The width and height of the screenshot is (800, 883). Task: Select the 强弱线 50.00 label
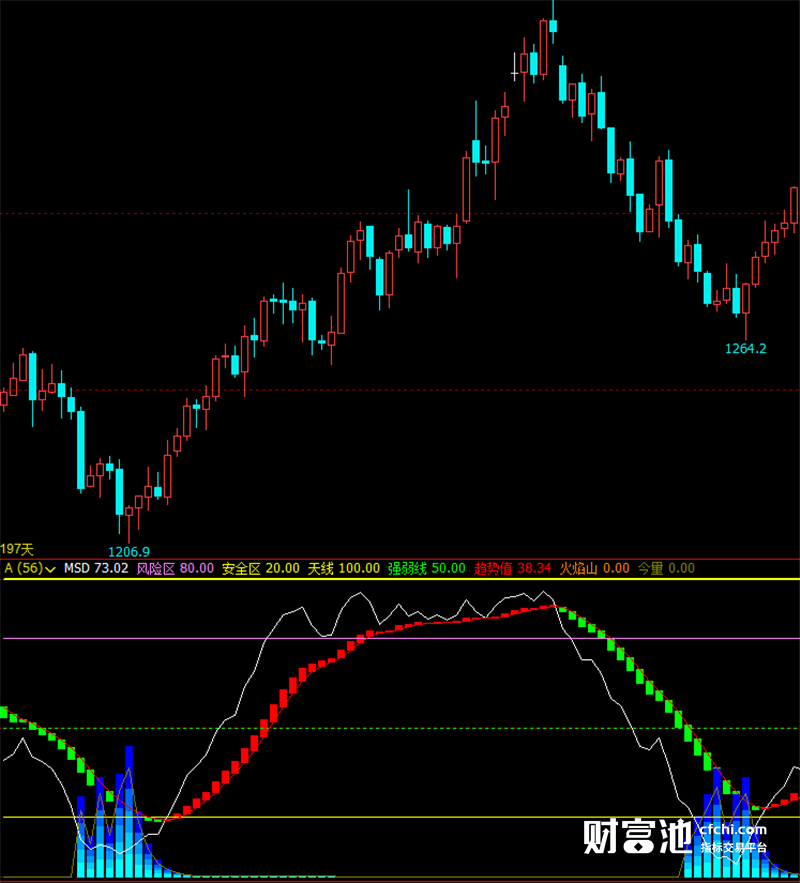427,568
